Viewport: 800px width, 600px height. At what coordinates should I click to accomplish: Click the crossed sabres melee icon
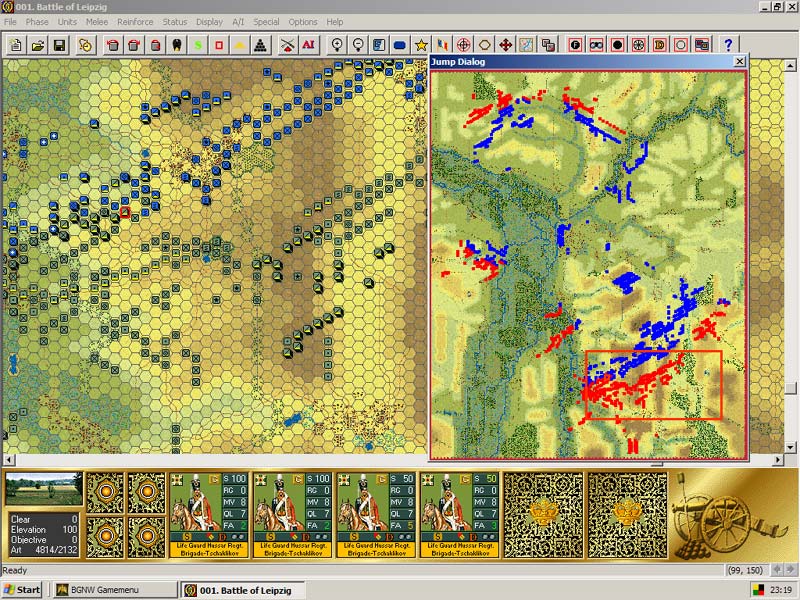[x=288, y=45]
